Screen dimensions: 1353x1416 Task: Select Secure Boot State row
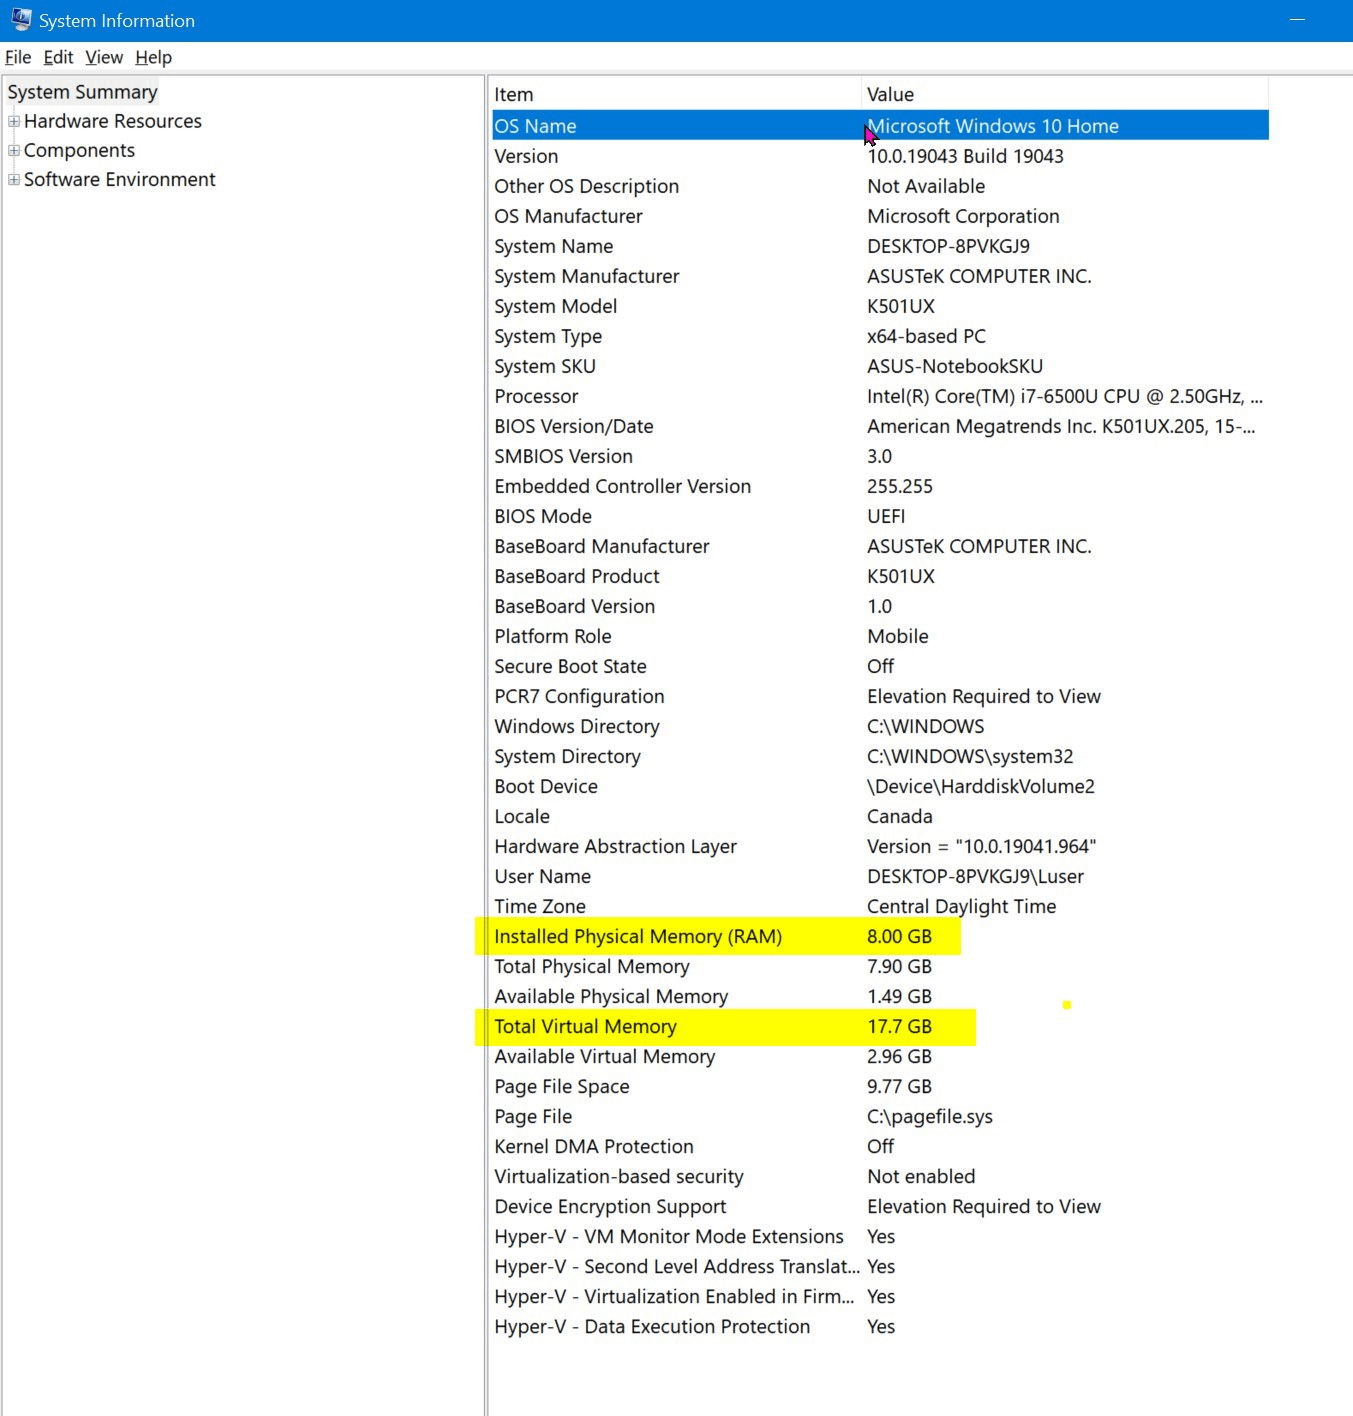[x=880, y=666]
